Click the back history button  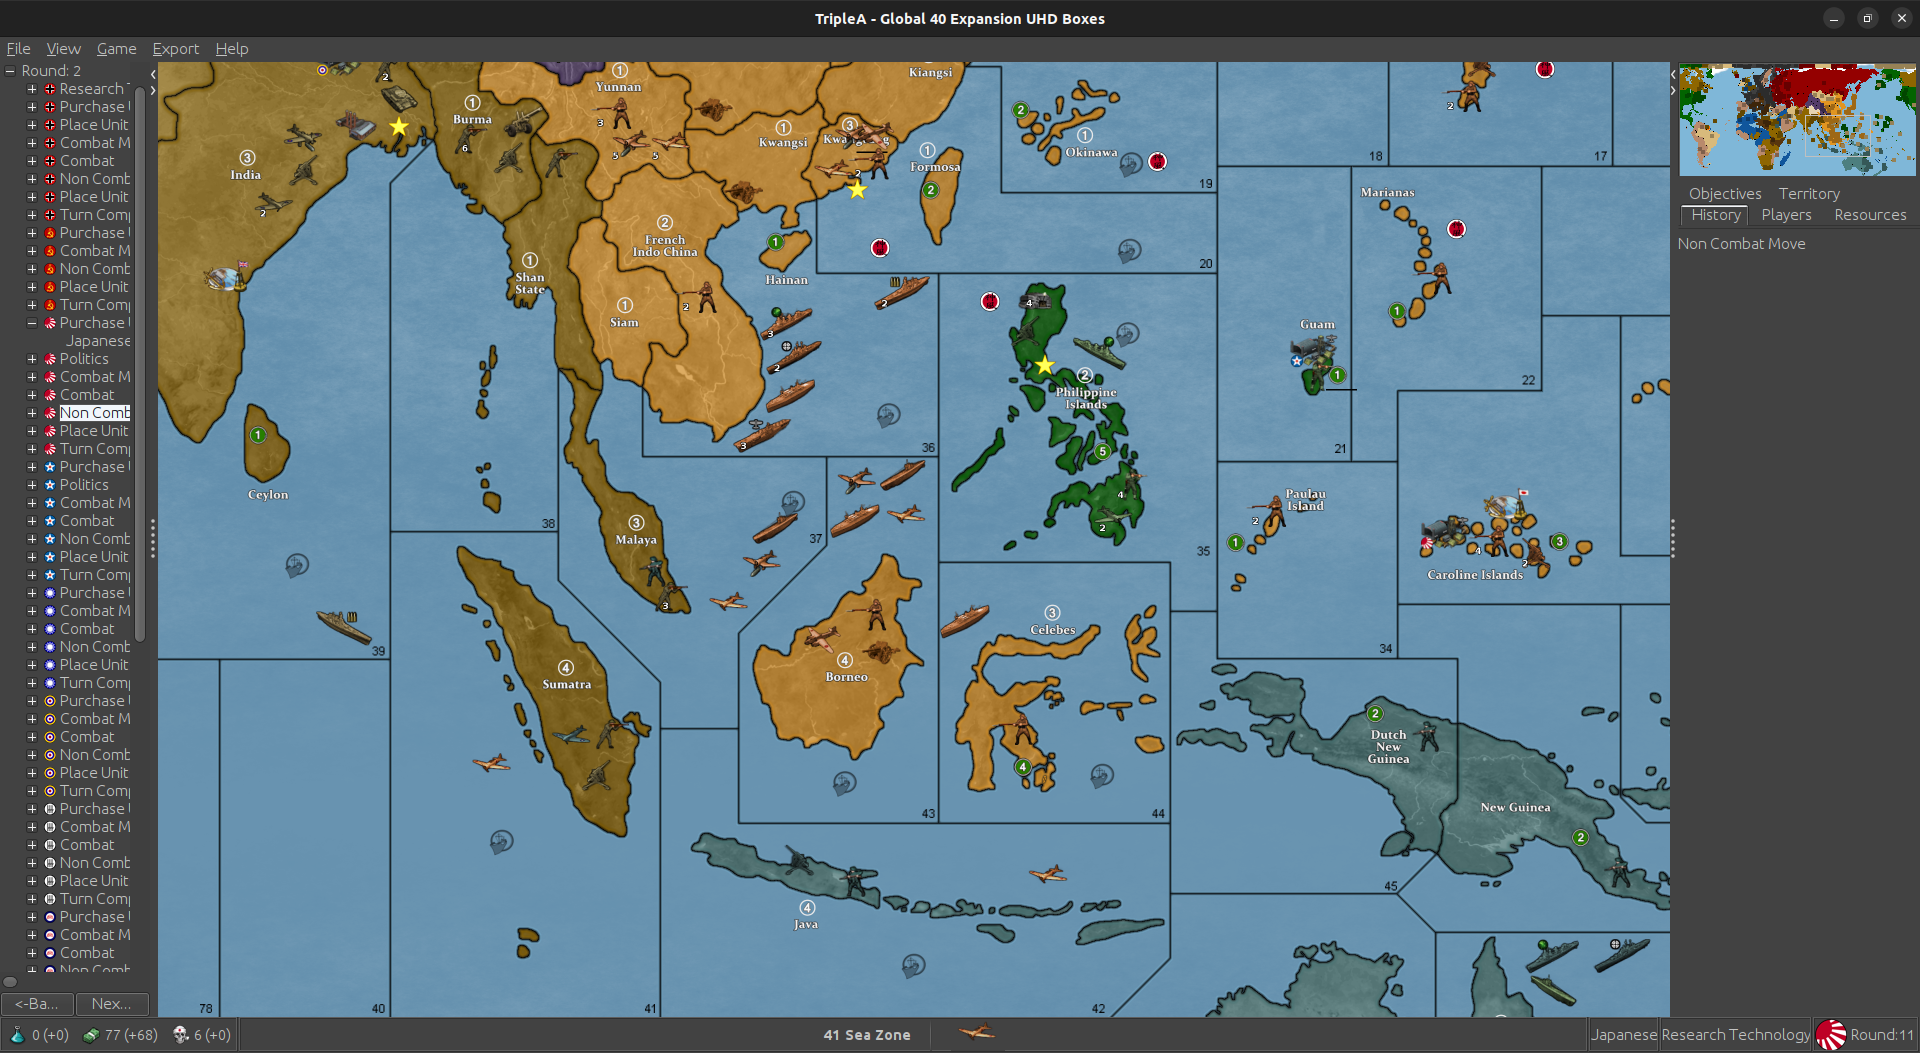(37, 1003)
